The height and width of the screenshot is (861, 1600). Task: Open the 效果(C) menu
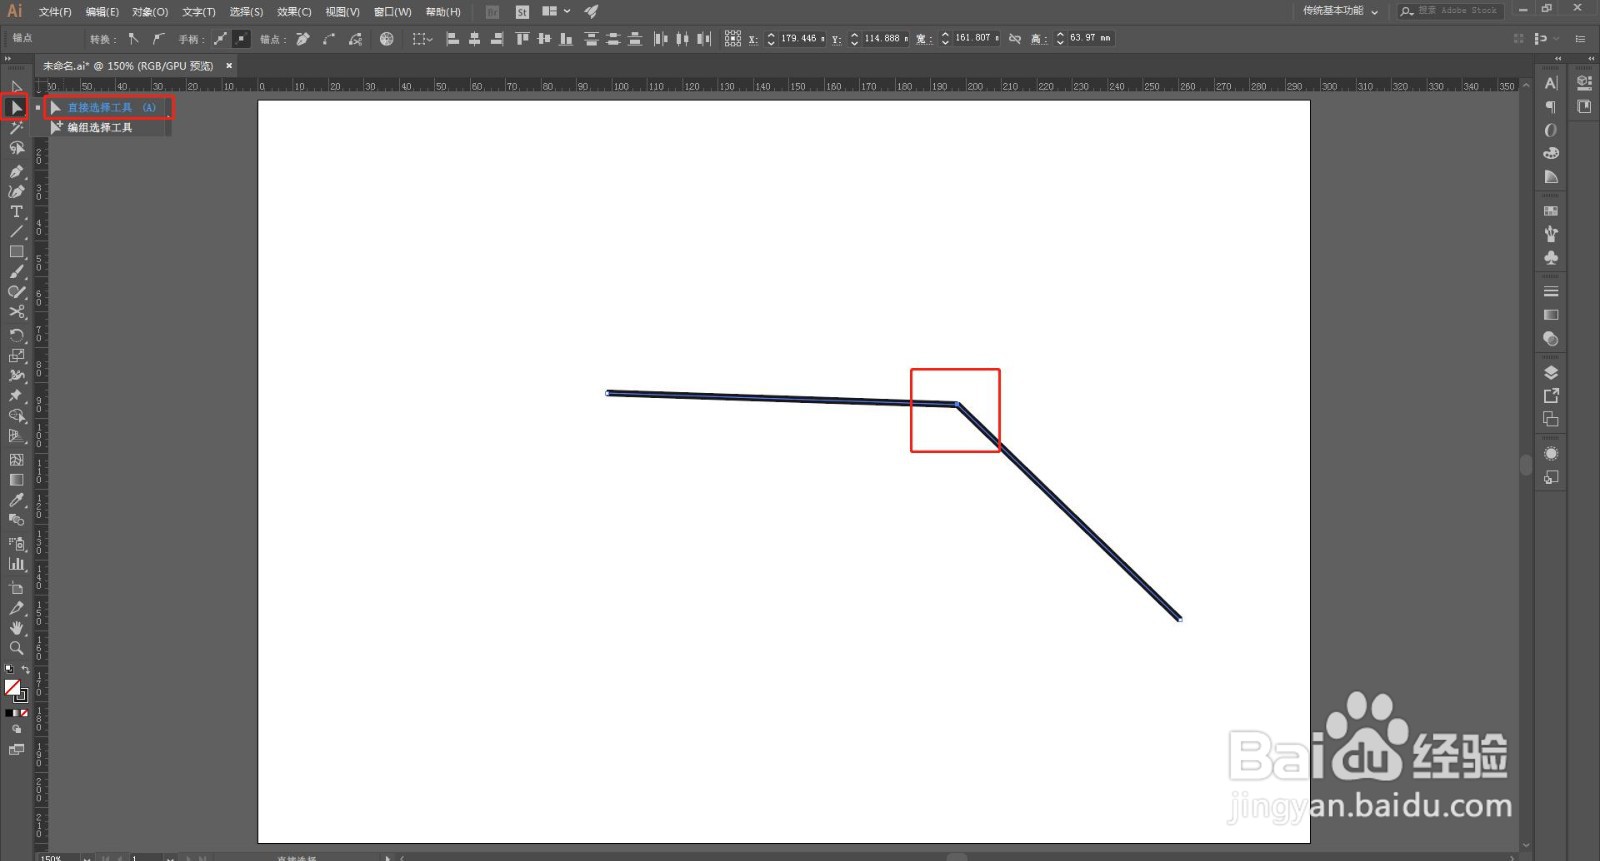pyautogui.click(x=294, y=12)
